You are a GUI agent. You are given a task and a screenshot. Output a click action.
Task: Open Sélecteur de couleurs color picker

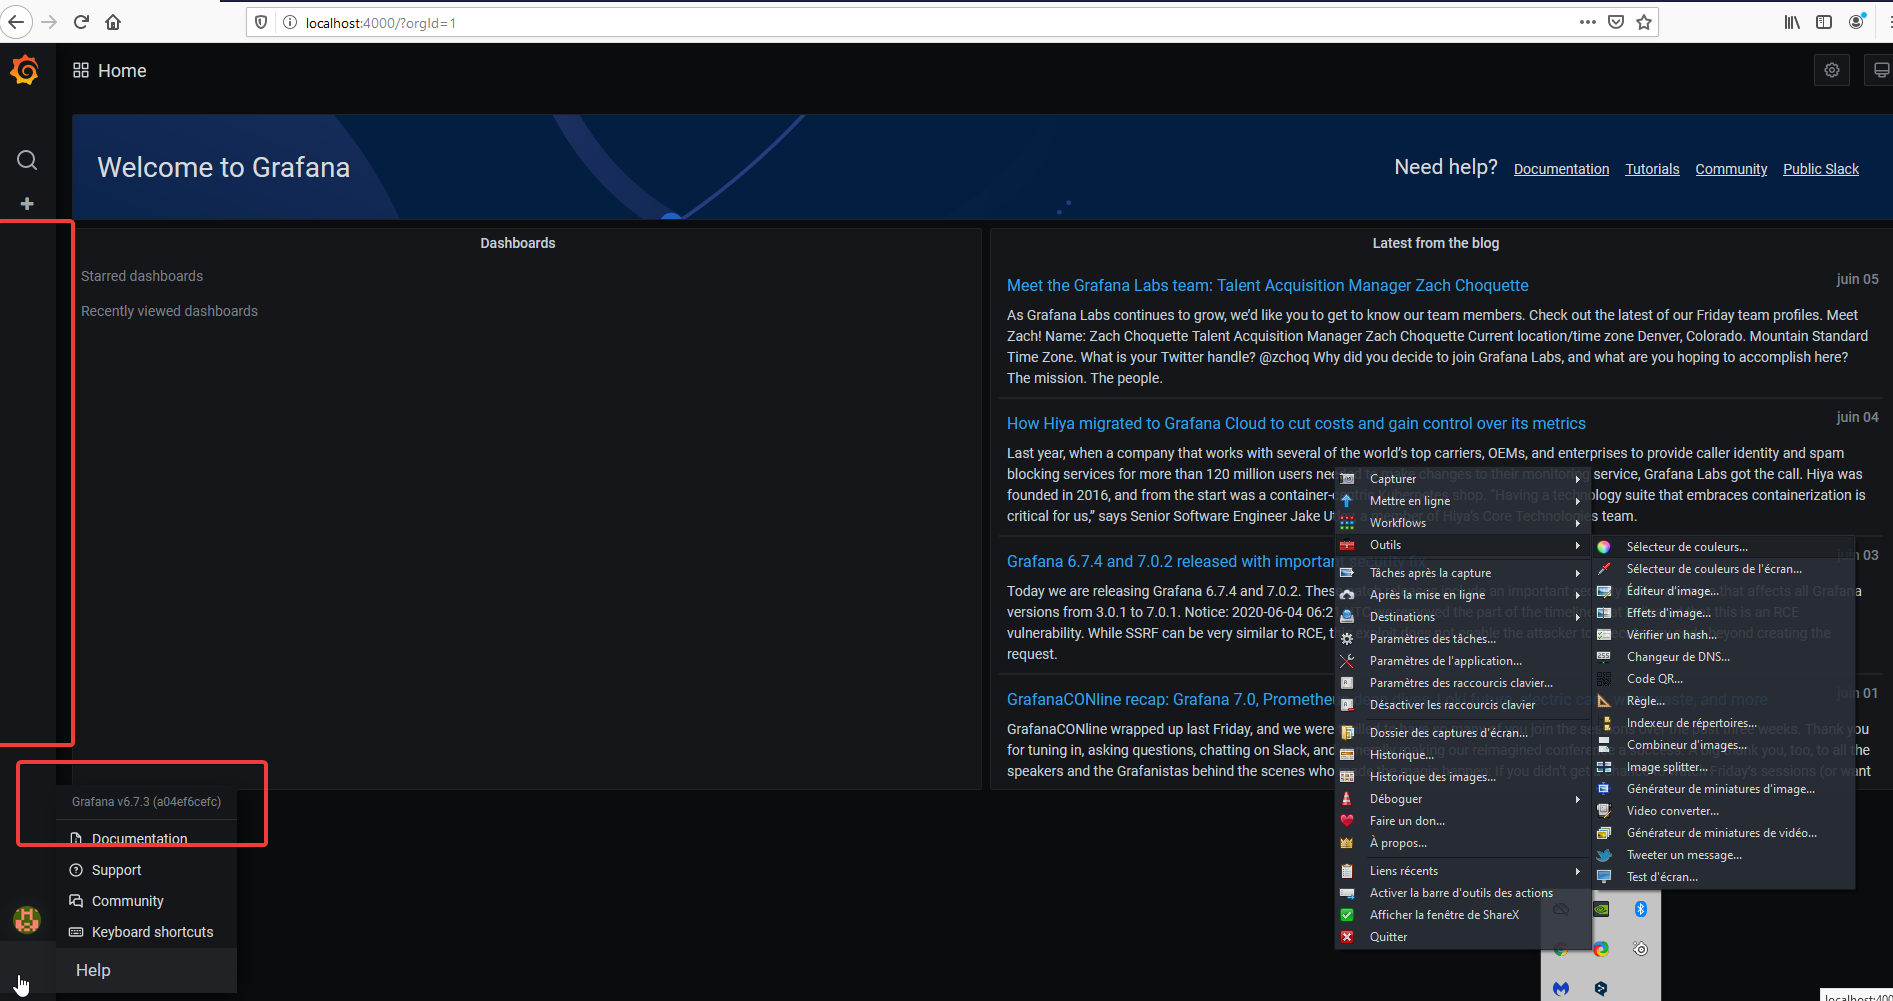(1685, 546)
